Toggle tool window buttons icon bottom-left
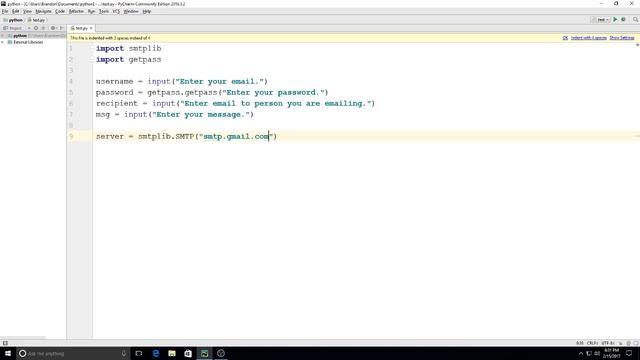 coord(5,343)
